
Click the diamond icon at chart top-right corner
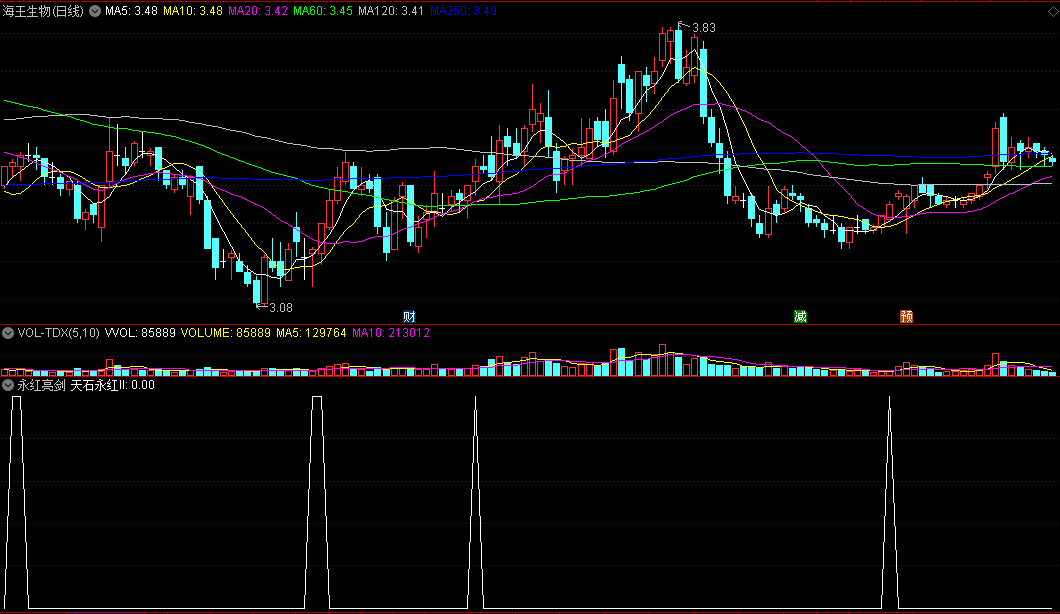coord(1053,11)
